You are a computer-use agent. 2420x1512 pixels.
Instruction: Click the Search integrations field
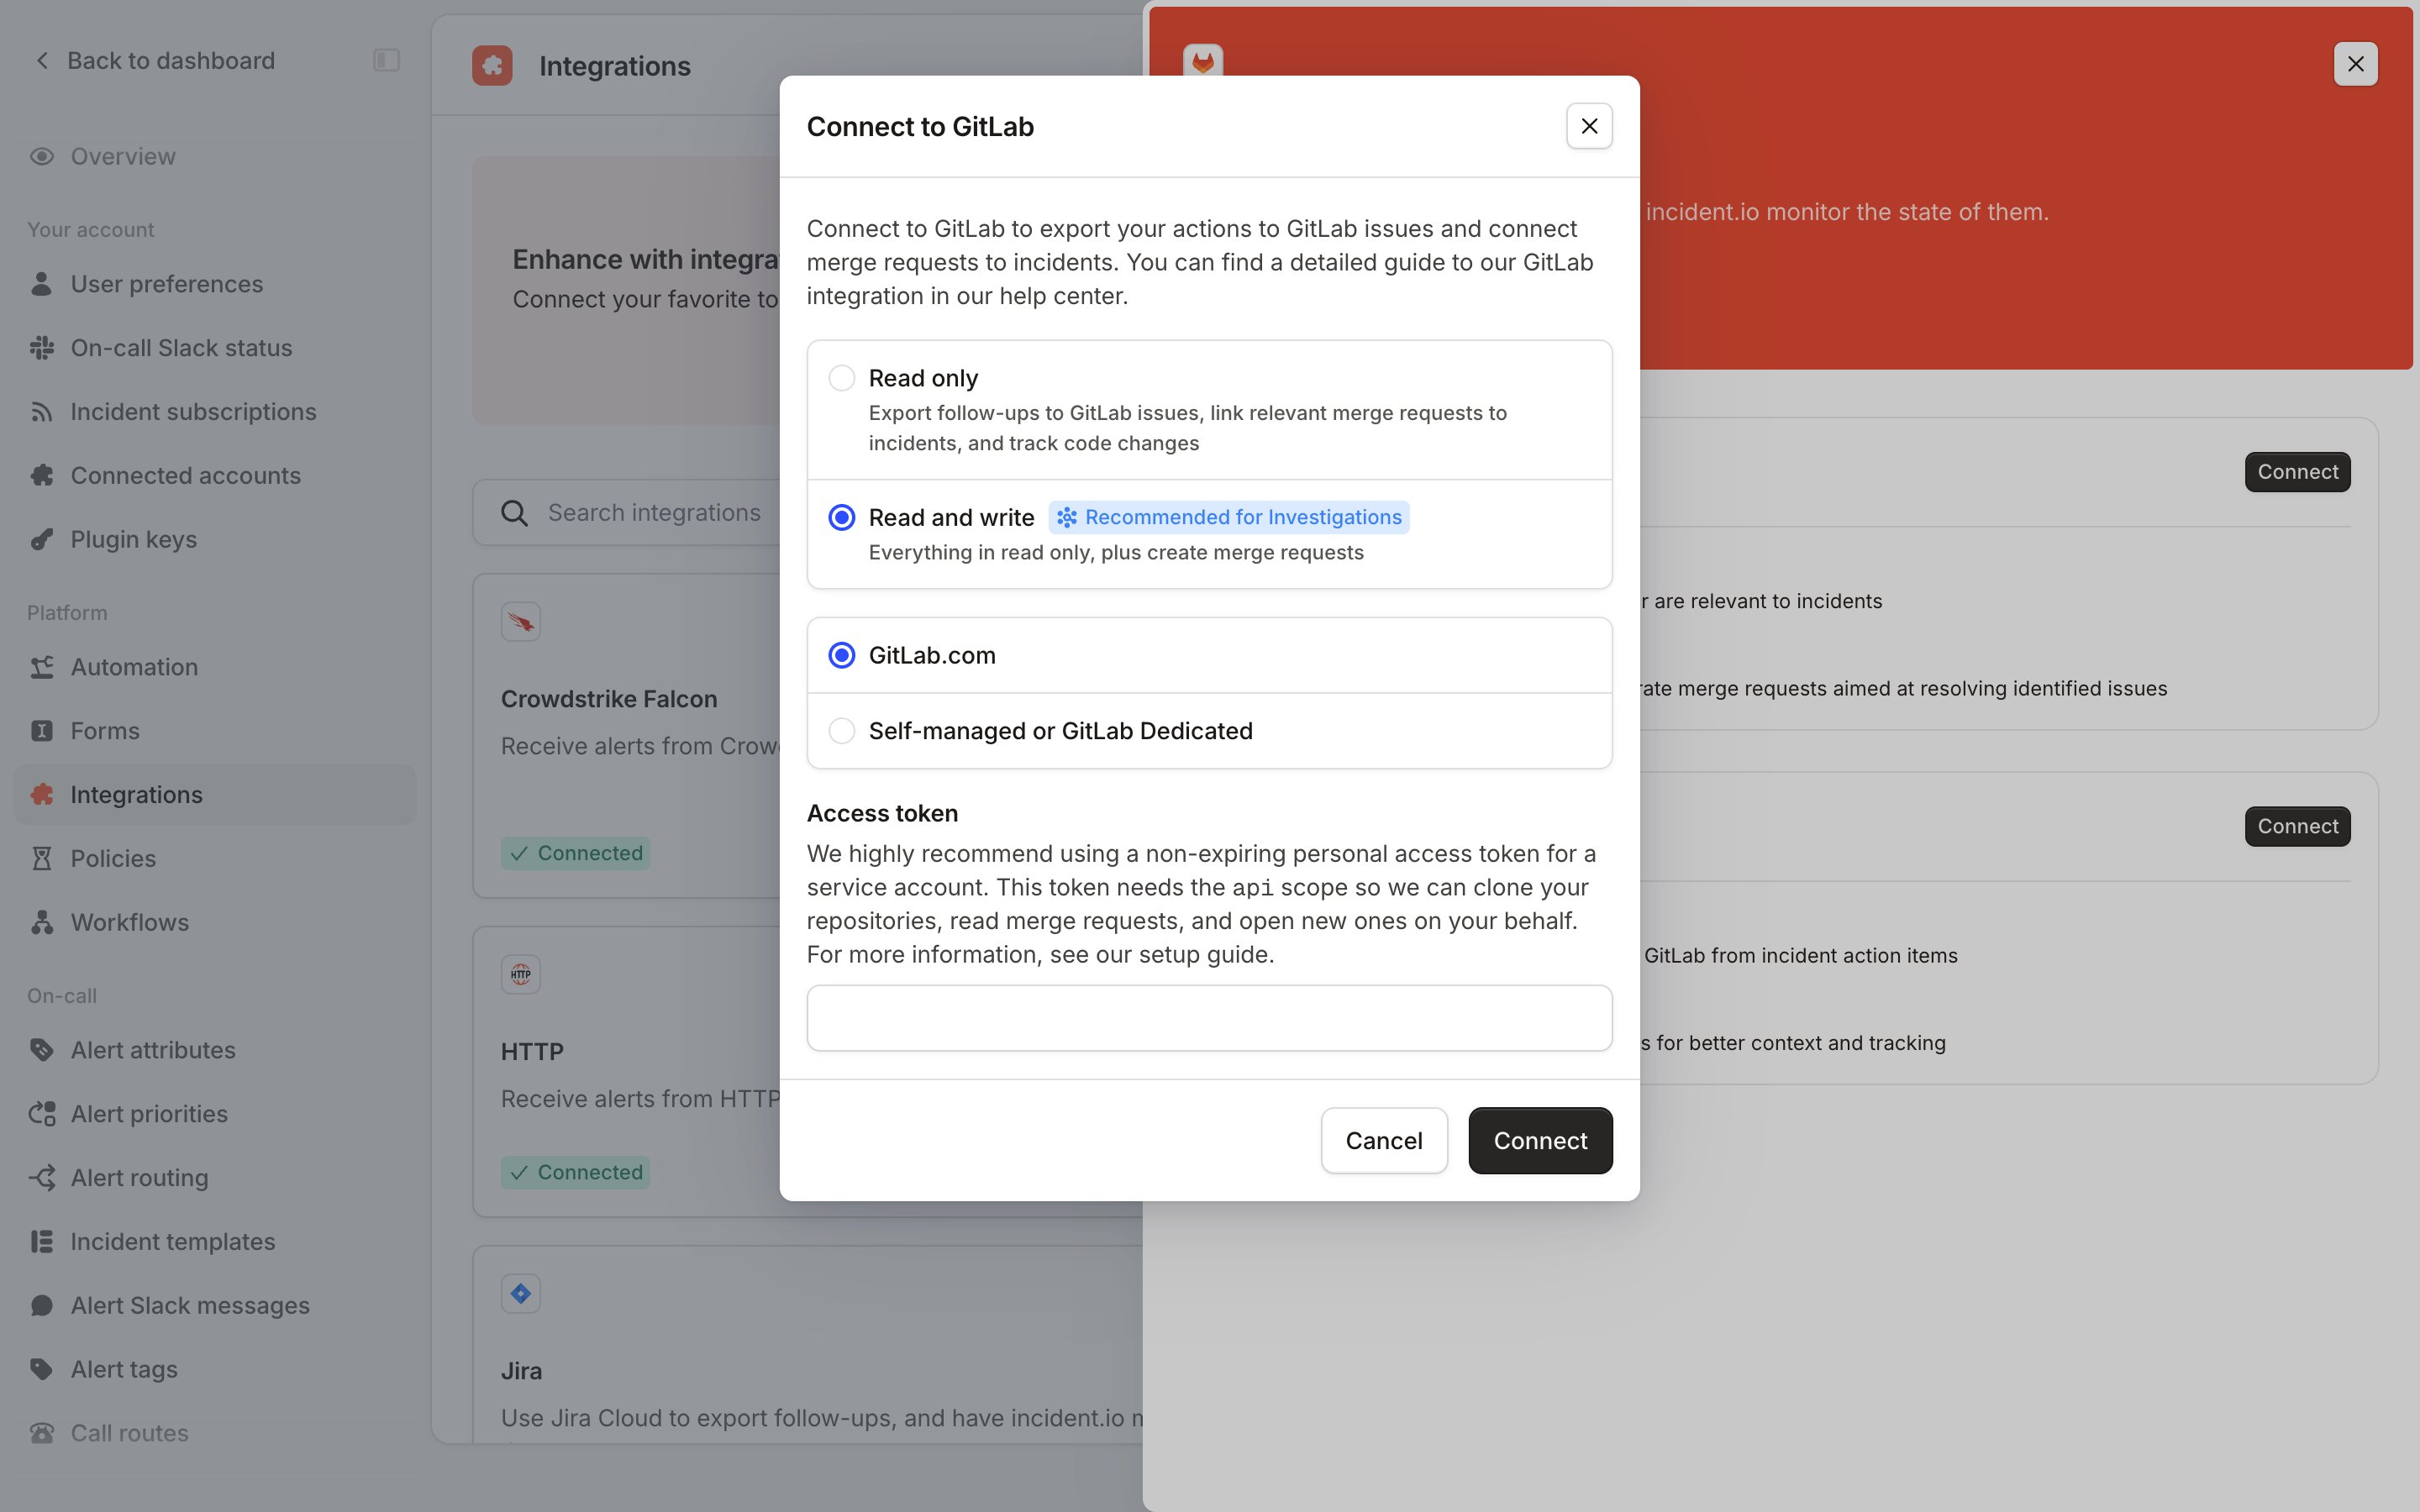[x=654, y=513]
